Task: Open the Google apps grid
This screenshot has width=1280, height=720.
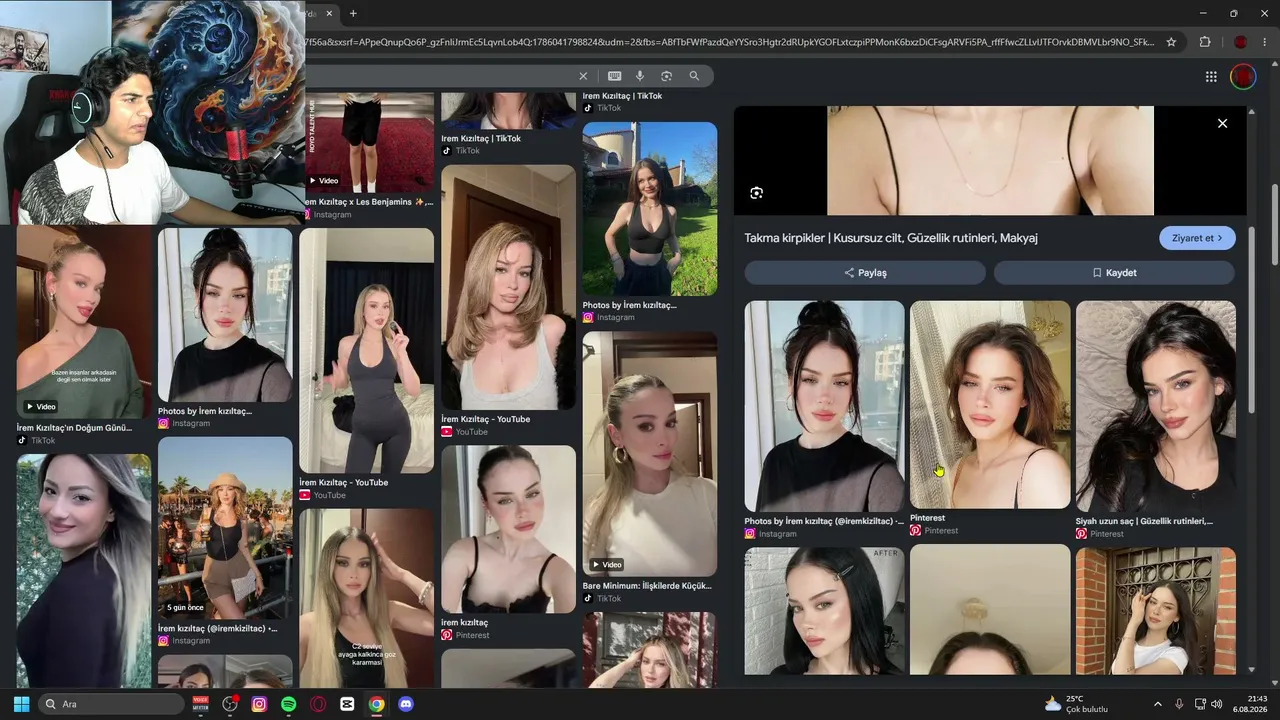Action: tap(1211, 76)
